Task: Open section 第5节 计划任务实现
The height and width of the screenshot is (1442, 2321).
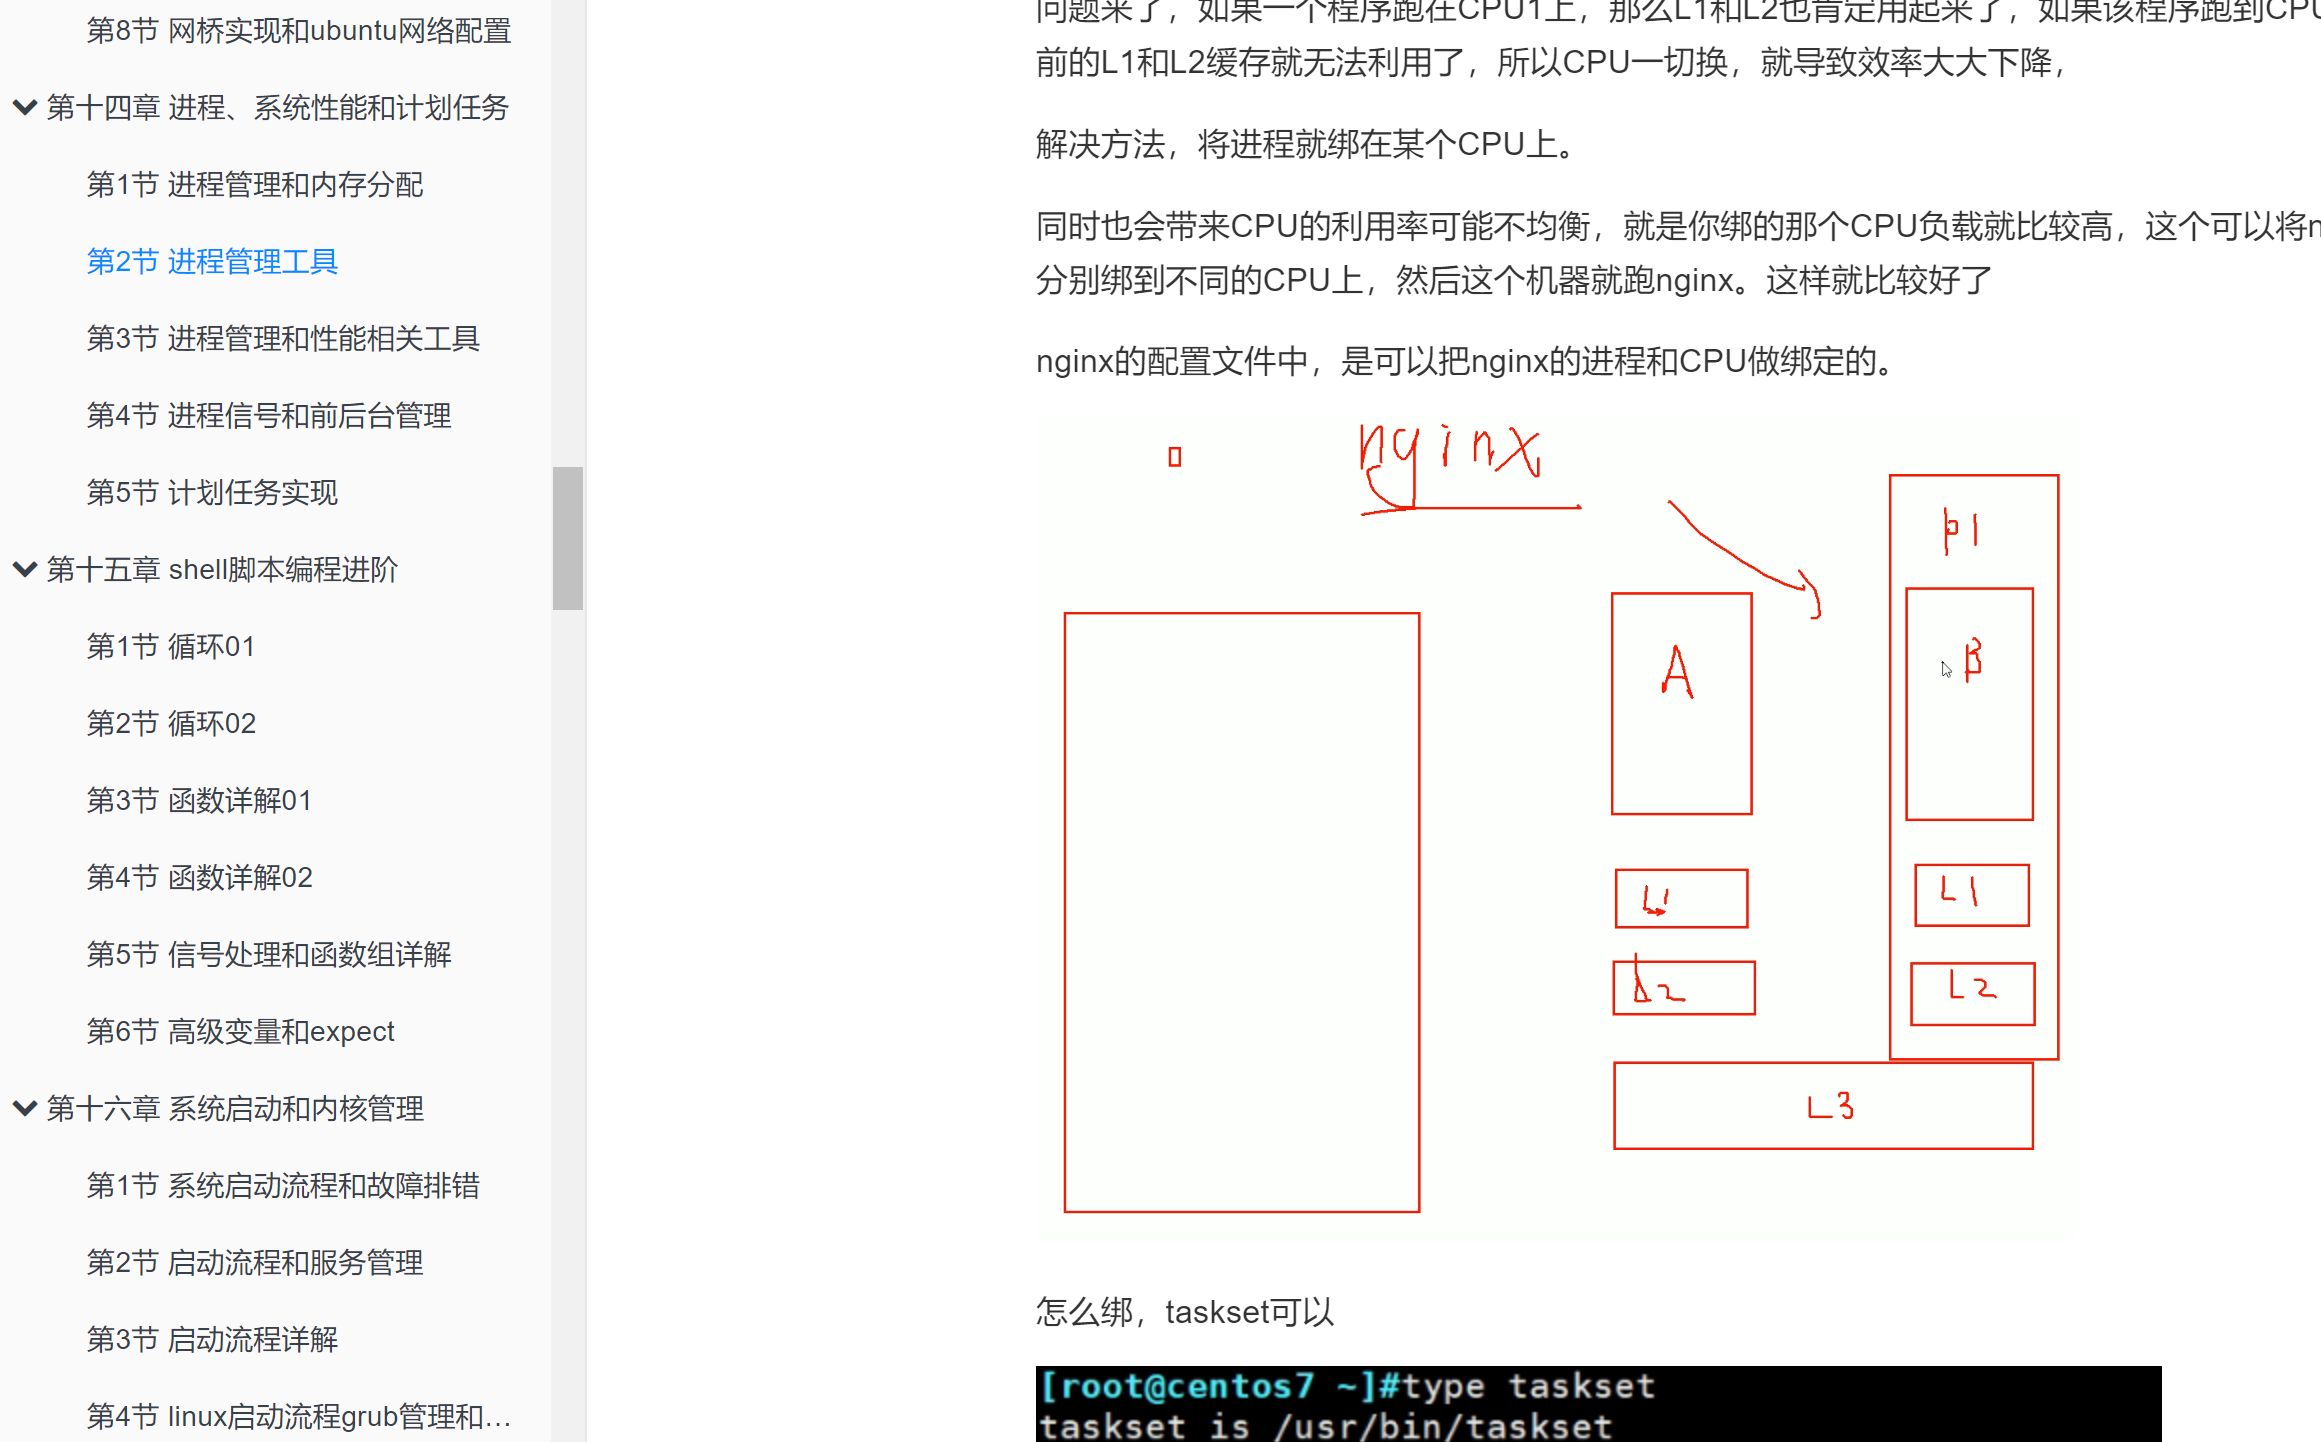Action: pos(212,492)
